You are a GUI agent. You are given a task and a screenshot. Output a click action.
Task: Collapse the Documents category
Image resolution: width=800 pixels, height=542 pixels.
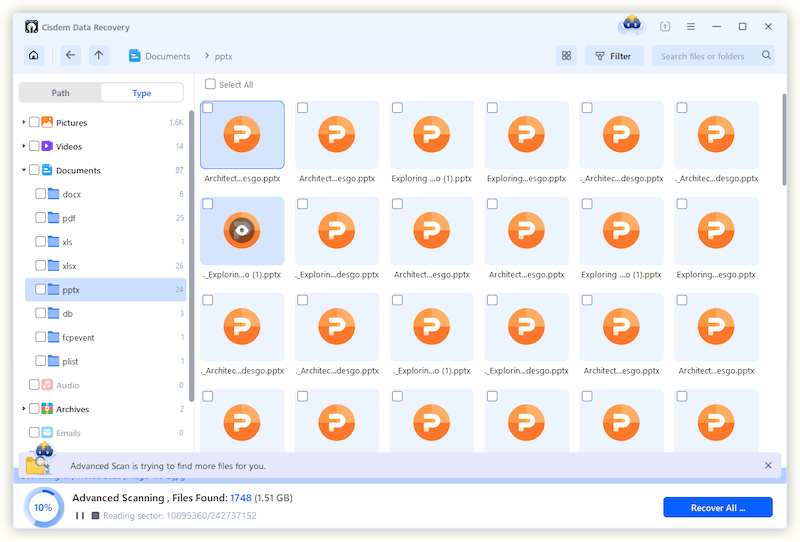pyautogui.click(x=23, y=170)
